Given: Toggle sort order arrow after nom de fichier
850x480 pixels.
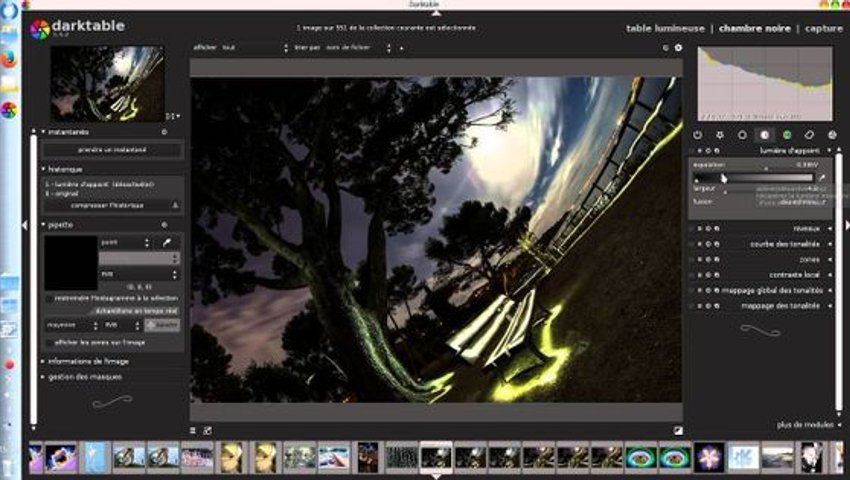Looking at the screenshot, I should pyautogui.click(x=402, y=48).
